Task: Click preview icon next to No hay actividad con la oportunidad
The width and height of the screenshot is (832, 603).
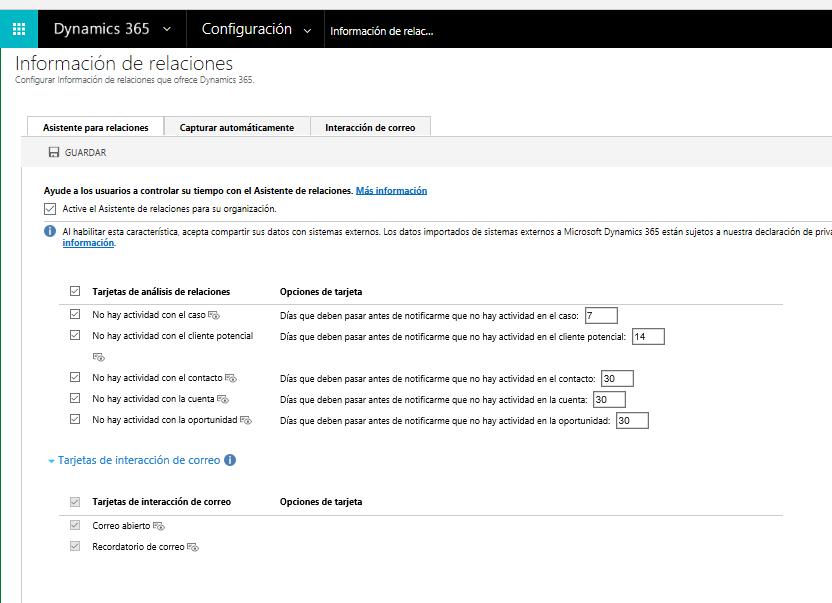Action: [246, 421]
